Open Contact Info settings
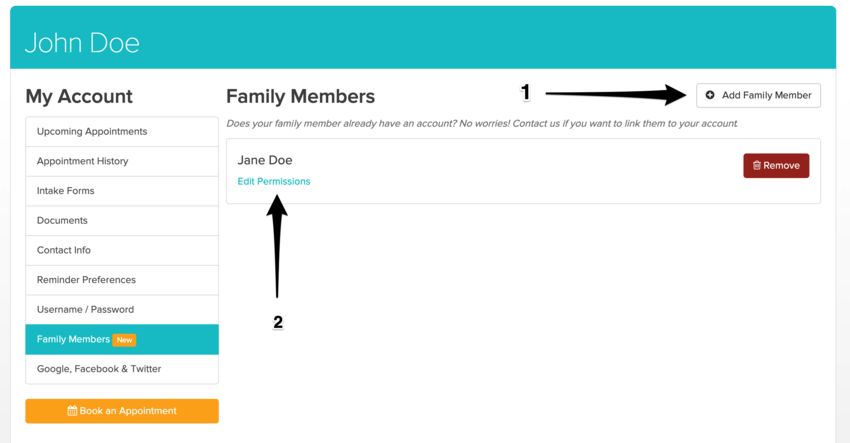 point(64,250)
